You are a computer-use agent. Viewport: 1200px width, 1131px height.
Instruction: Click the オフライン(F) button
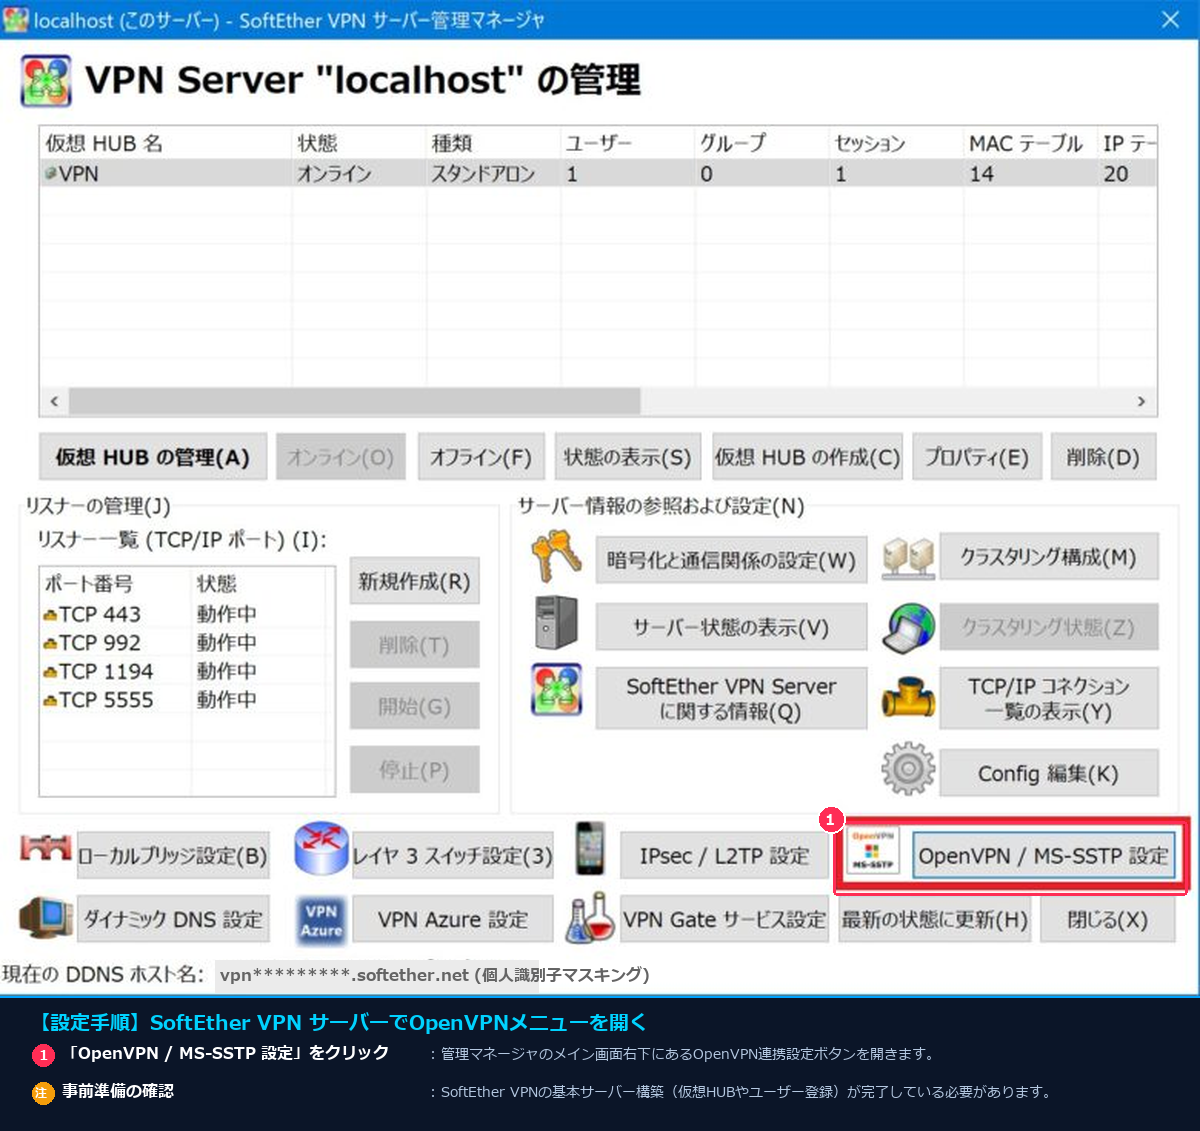(x=481, y=457)
